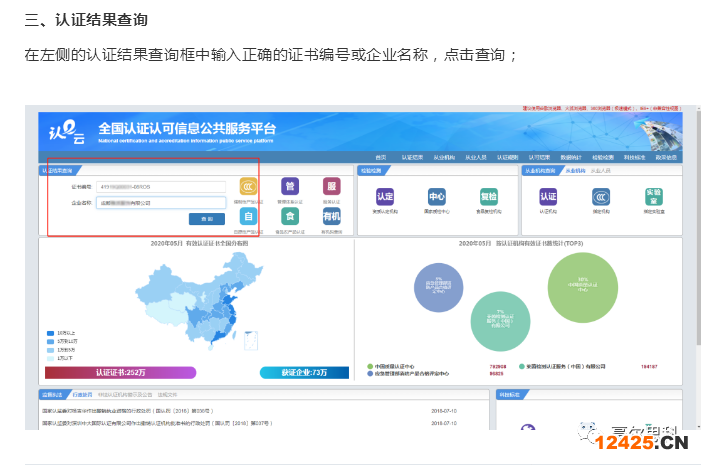Select 数据统计 in the navigation bar
Screen dimensions: 701x465
(x=571, y=157)
